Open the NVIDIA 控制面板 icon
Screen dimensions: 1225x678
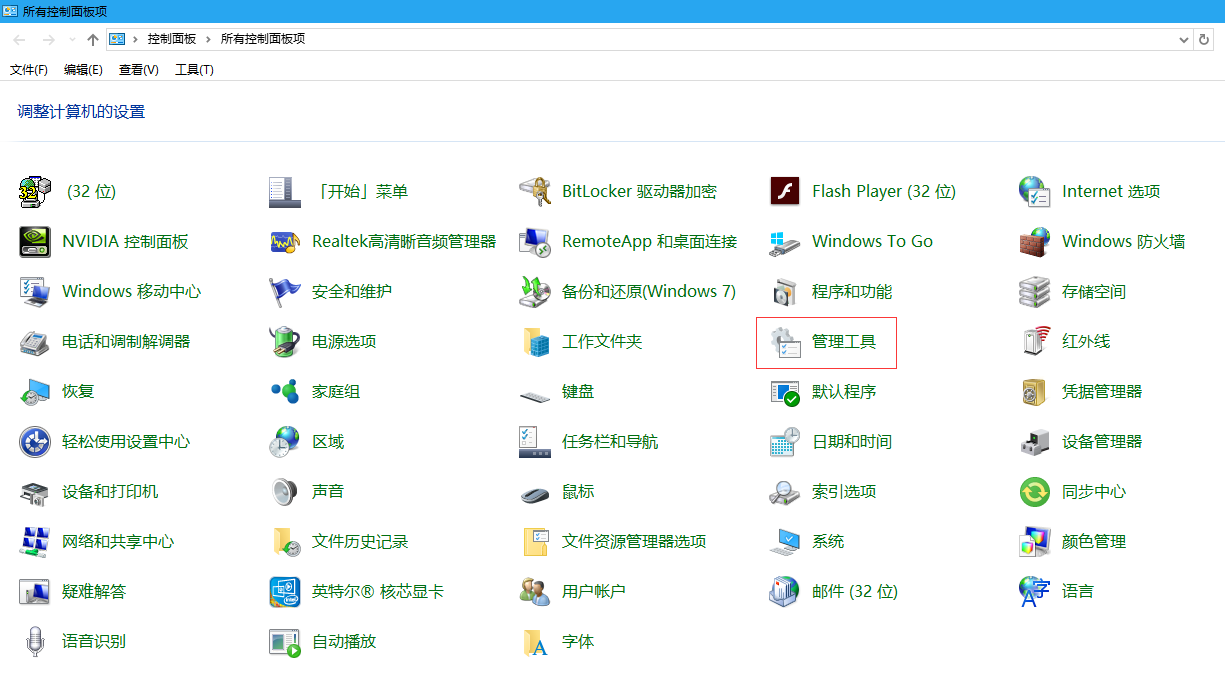[x=35, y=241]
